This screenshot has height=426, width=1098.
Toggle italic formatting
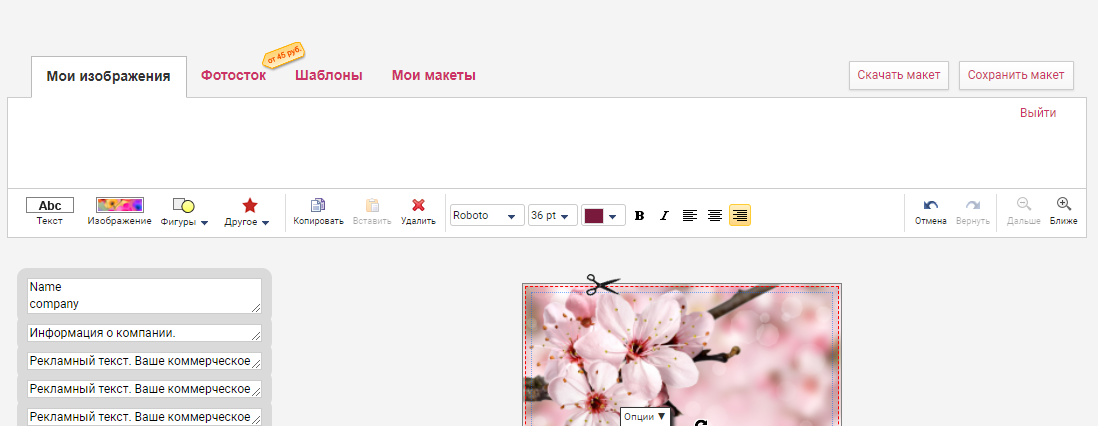pyautogui.click(x=665, y=216)
